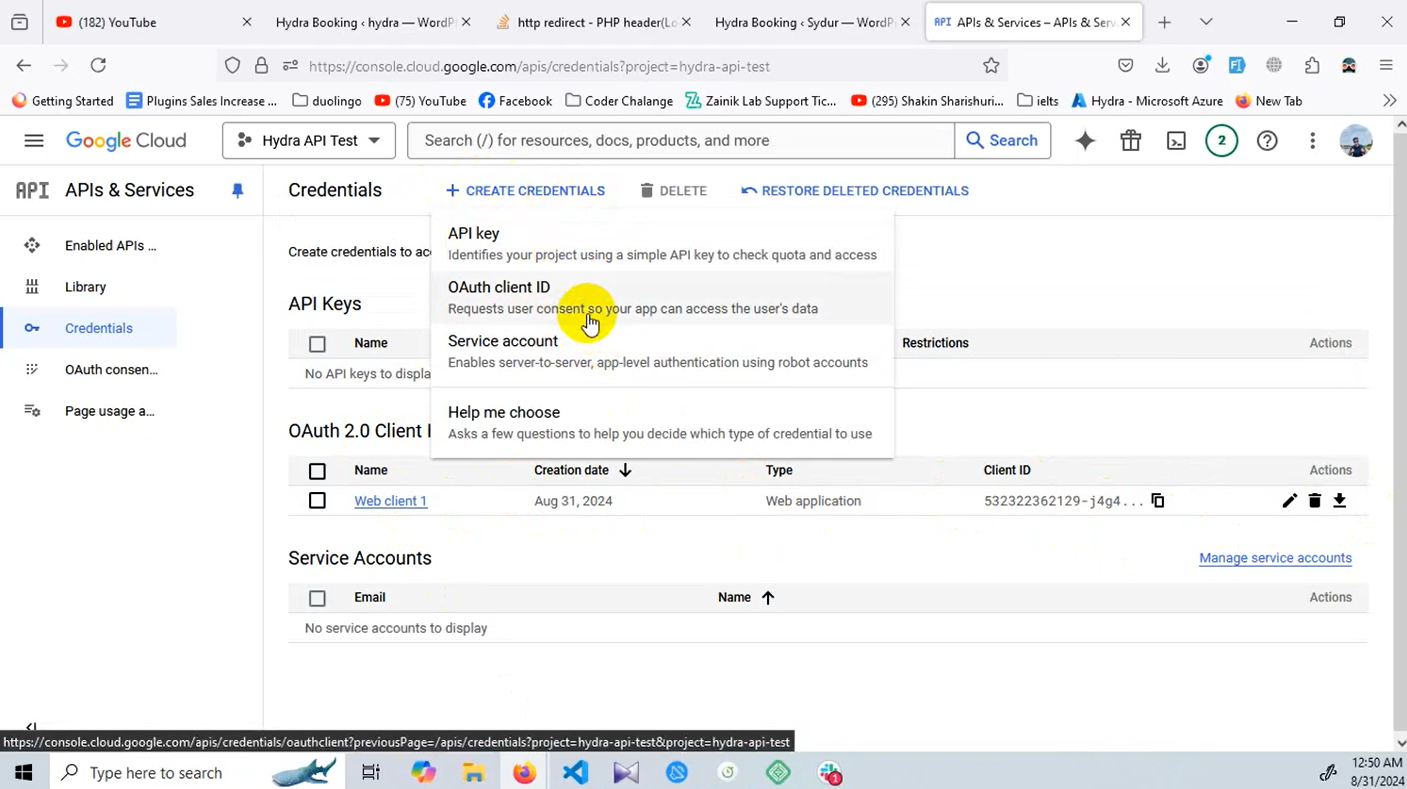
Task: Open the three-dot settings and utilities menu
Action: pyautogui.click(x=1312, y=141)
